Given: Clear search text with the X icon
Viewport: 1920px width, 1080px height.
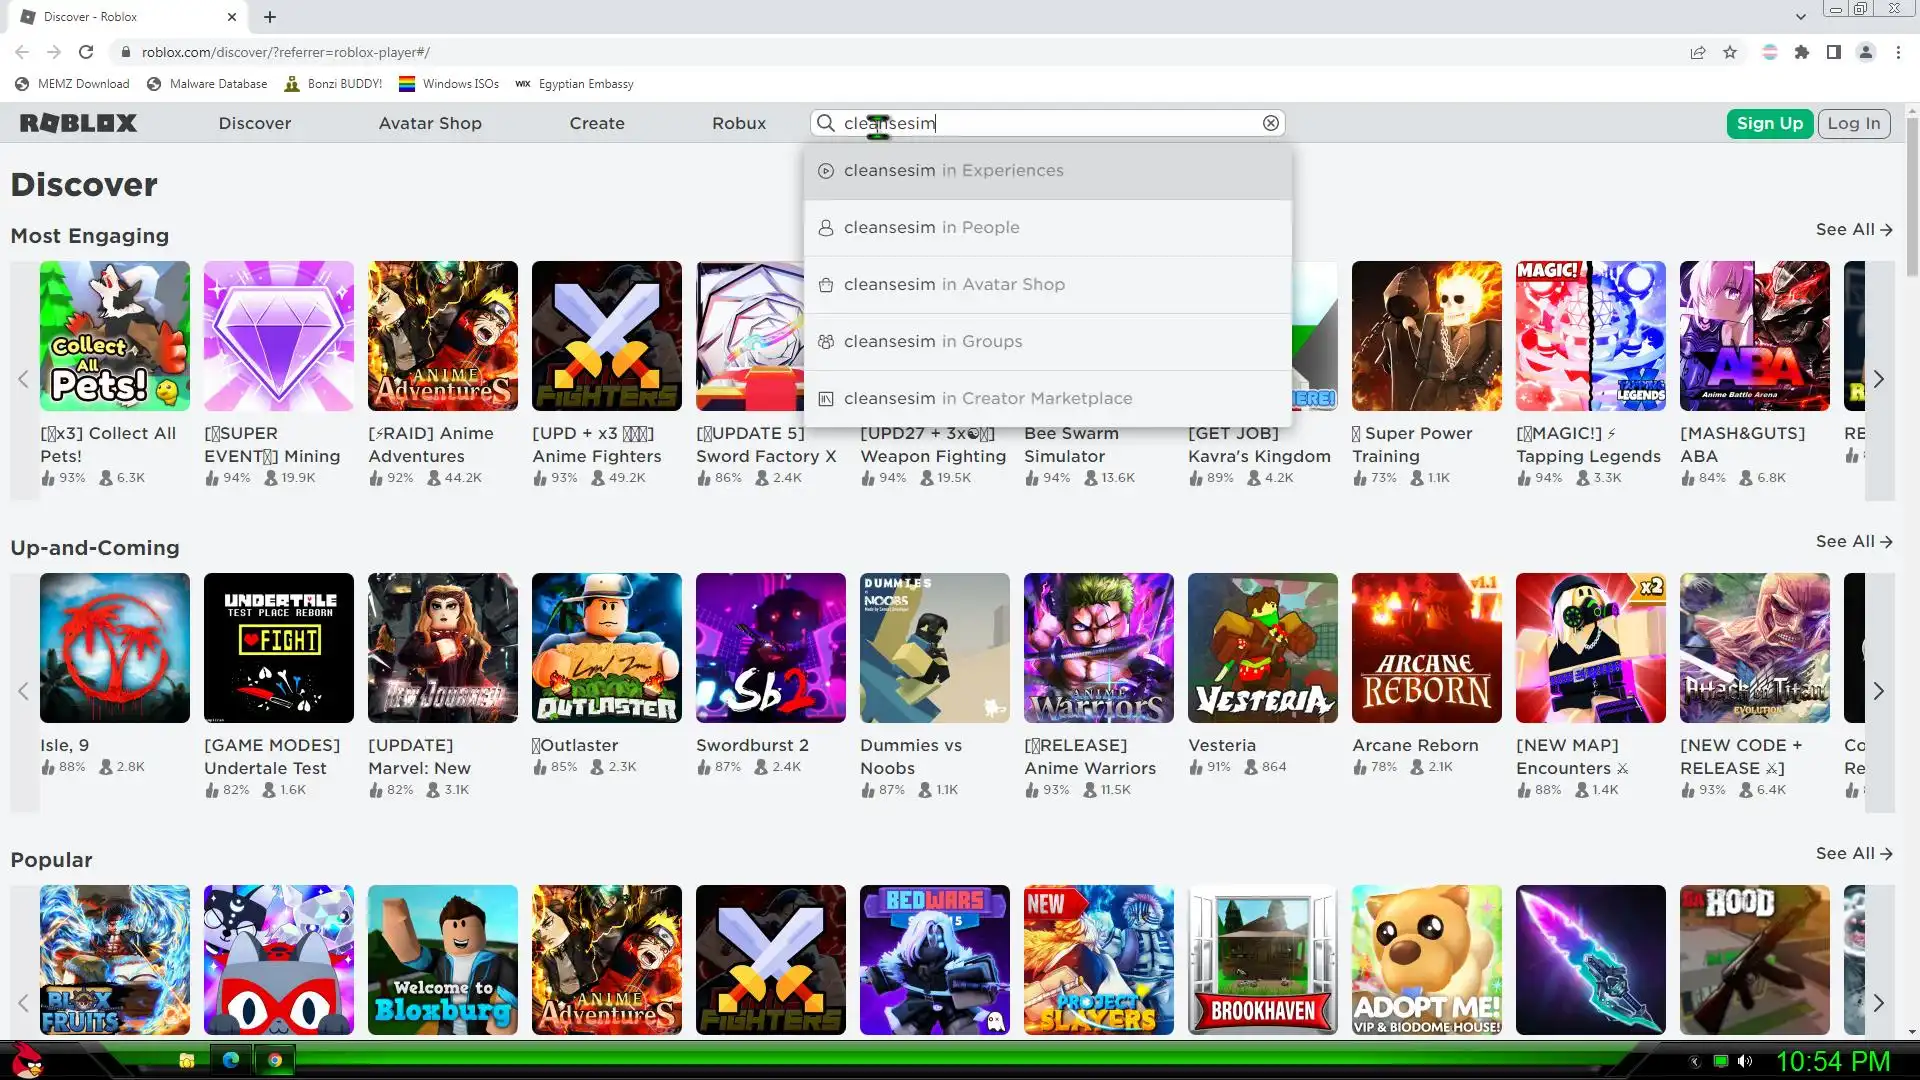Looking at the screenshot, I should click(x=1270, y=123).
